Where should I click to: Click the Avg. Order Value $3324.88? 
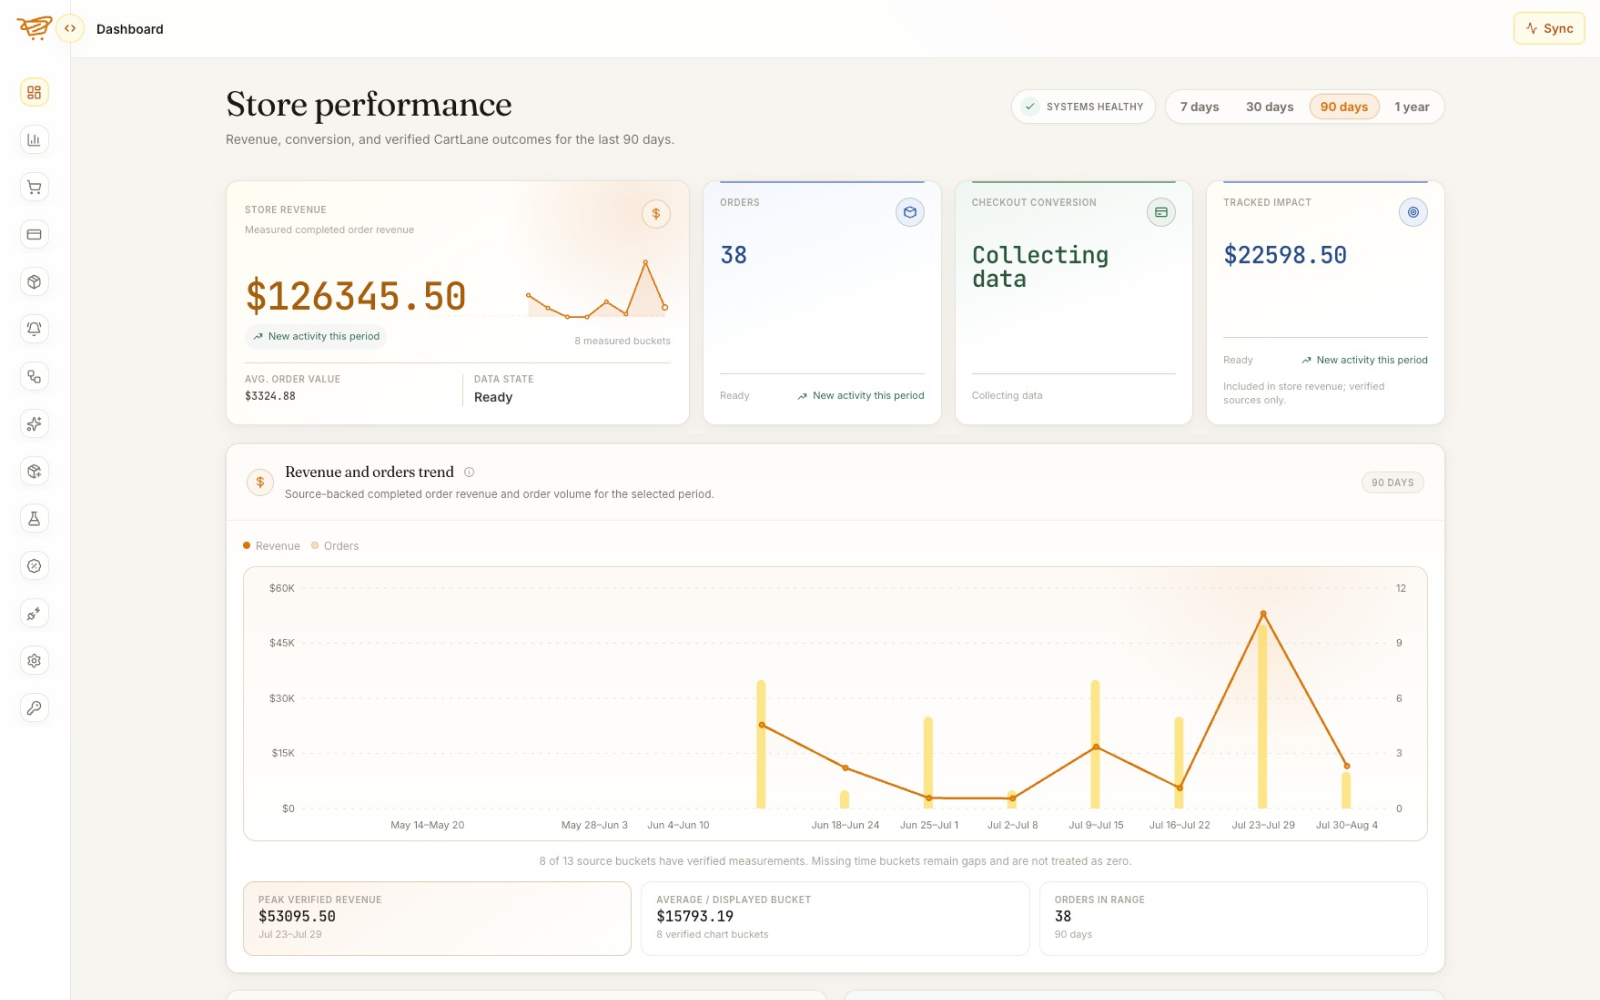pyautogui.click(x=270, y=396)
